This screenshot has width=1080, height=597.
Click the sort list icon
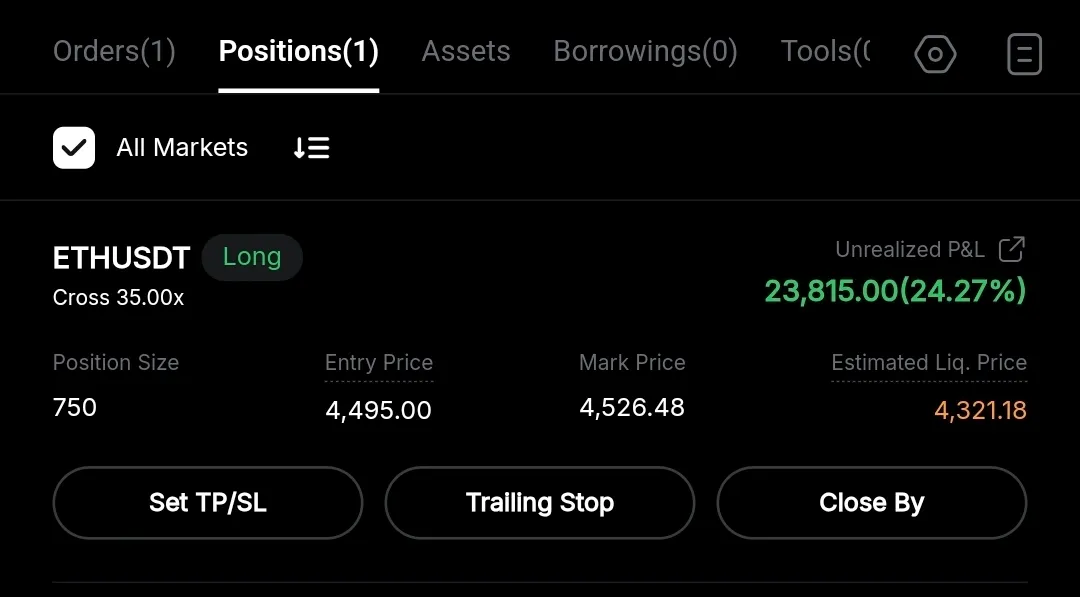pos(311,148)
